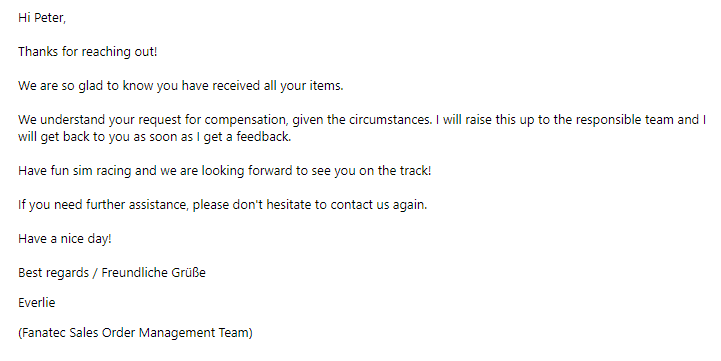721x361 pixels.
Task: Click the sender name "Everlie"
Action: pyautogui.click(x=37, y=303)
